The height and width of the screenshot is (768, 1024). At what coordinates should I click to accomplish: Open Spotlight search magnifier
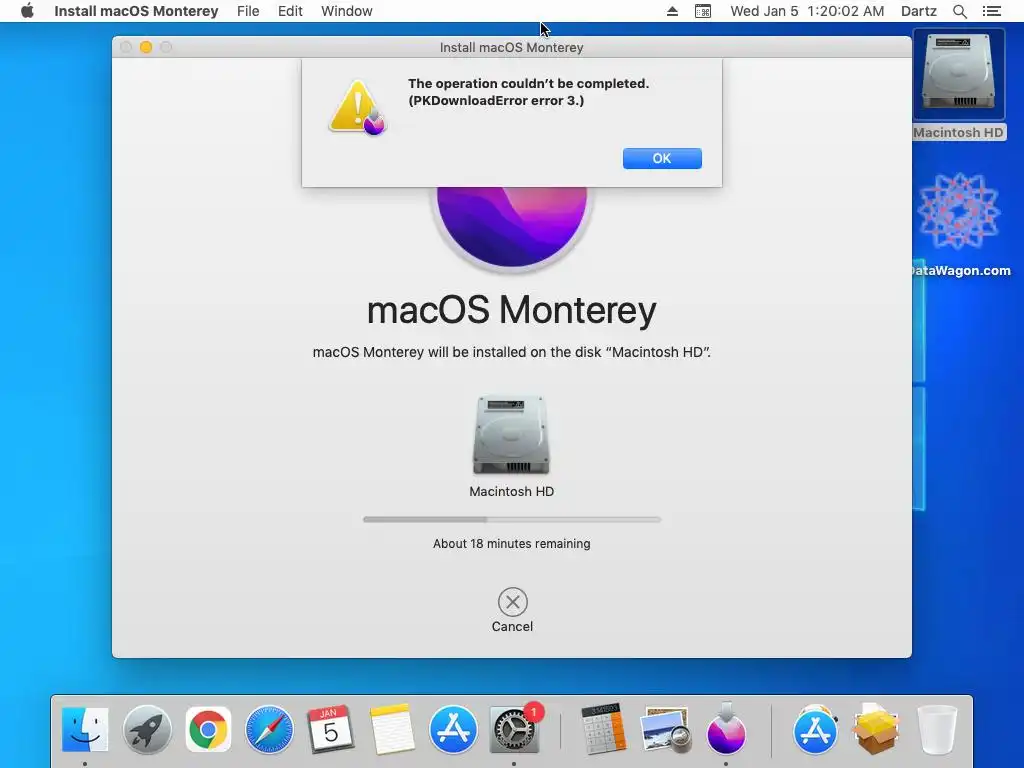click(959, 11)
